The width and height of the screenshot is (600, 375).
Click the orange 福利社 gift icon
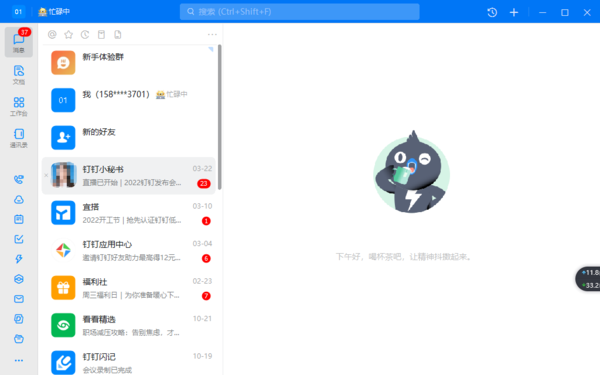pyautogui.click(x=63, y=288)
